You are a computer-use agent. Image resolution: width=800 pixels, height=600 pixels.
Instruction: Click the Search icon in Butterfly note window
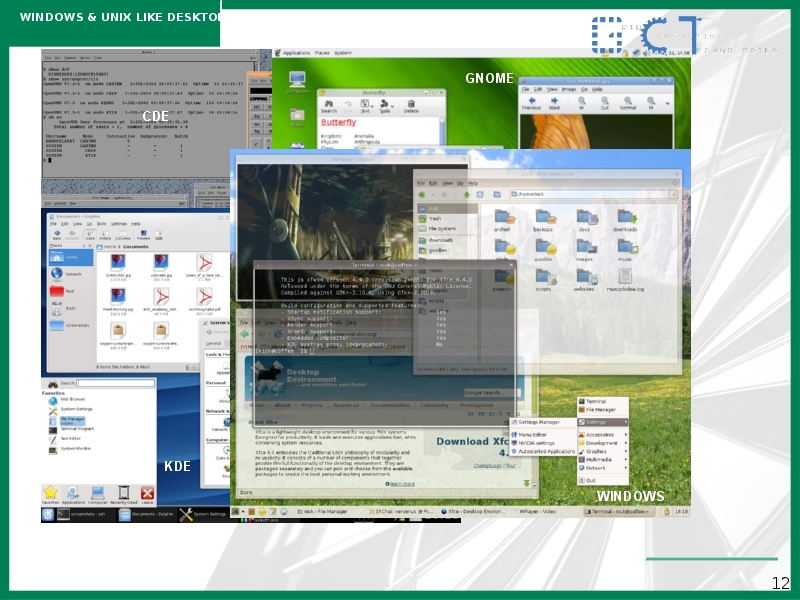tap(331, 106)
